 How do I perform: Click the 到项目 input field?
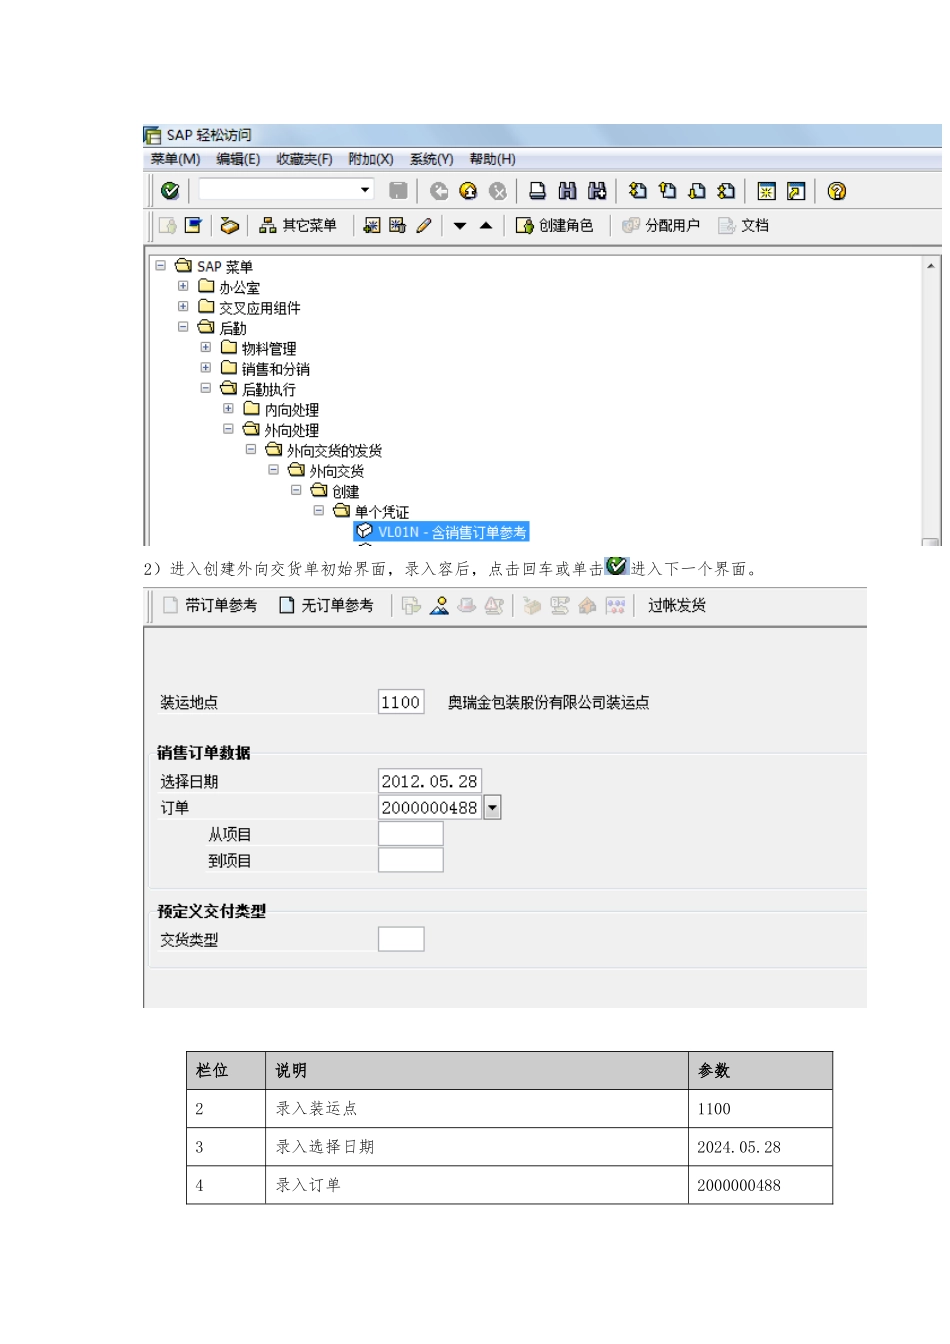click(x=411, y=860)
